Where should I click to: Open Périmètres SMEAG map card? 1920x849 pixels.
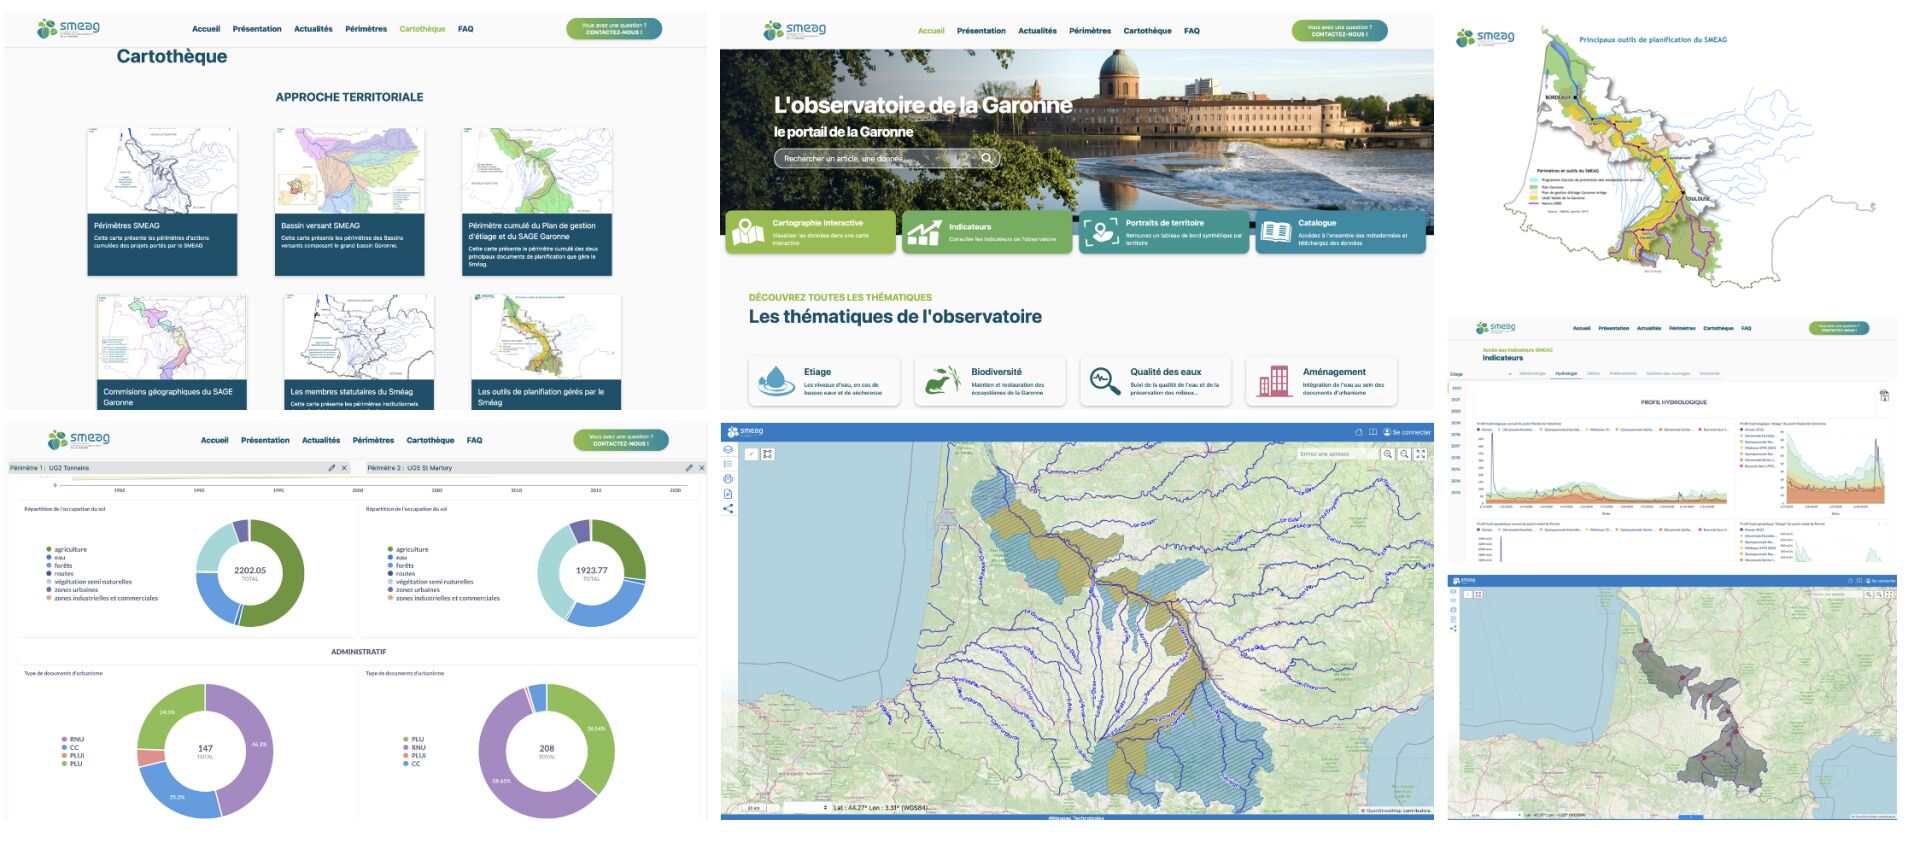point(162,201)
